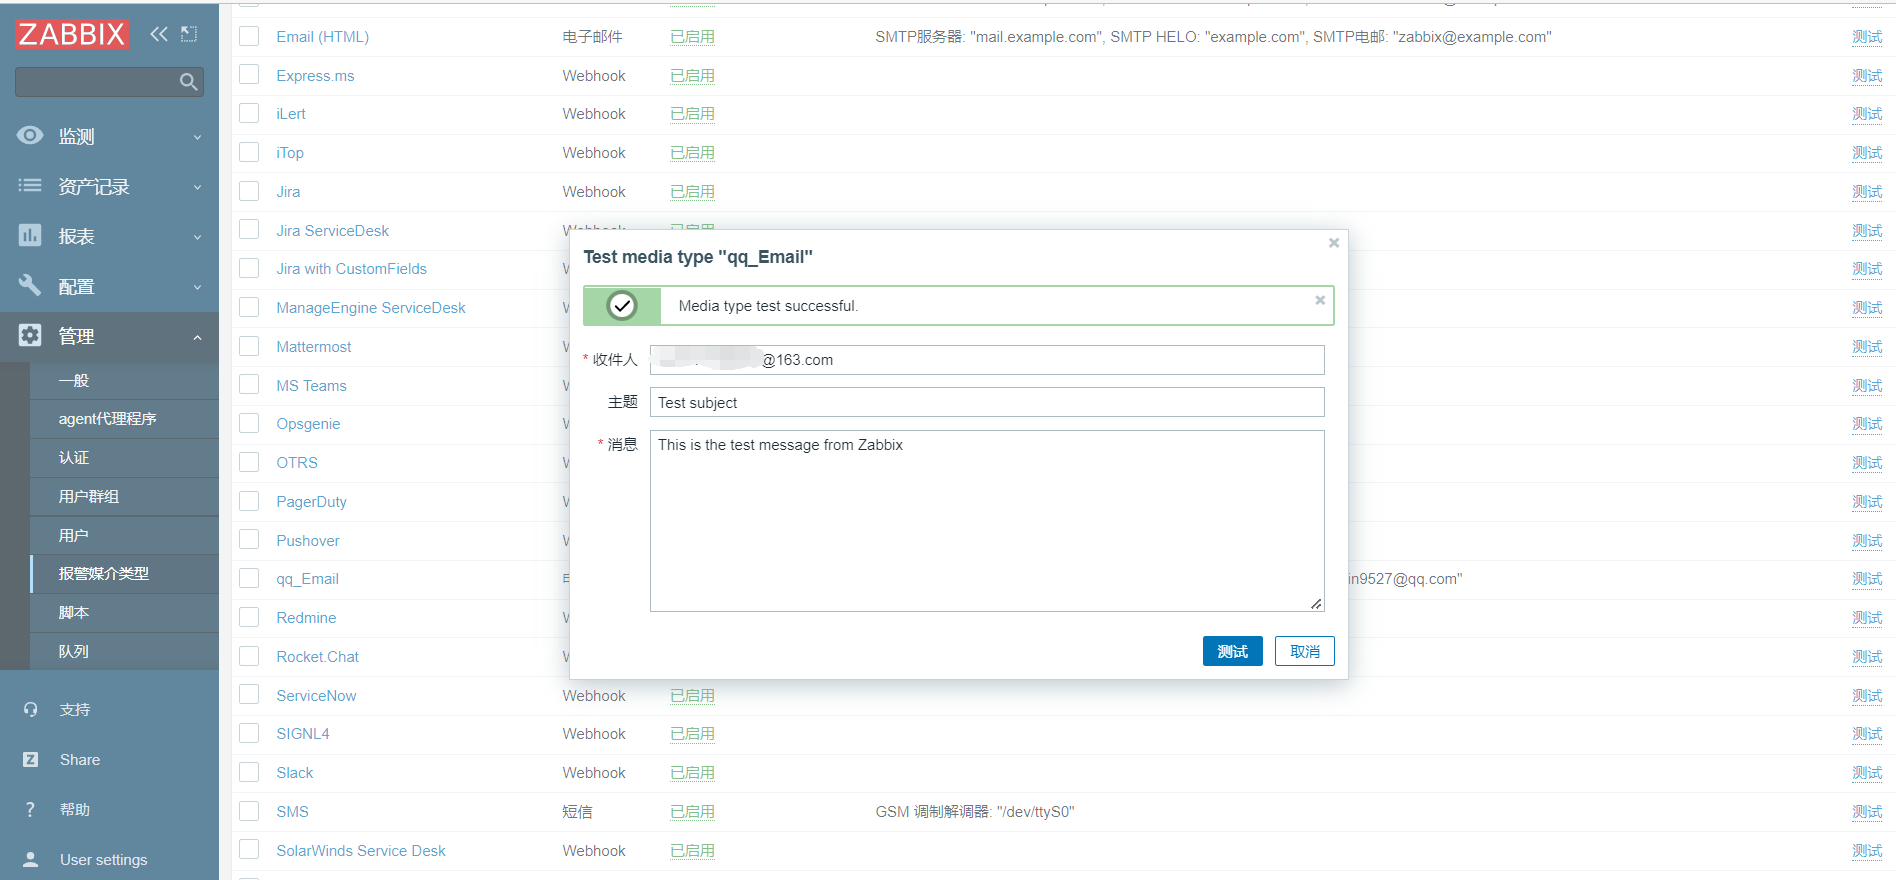The height and width of the screenshot is (880, 1896).
Task: Open the PagerDuty media type link
Action: tap(312, 501)
